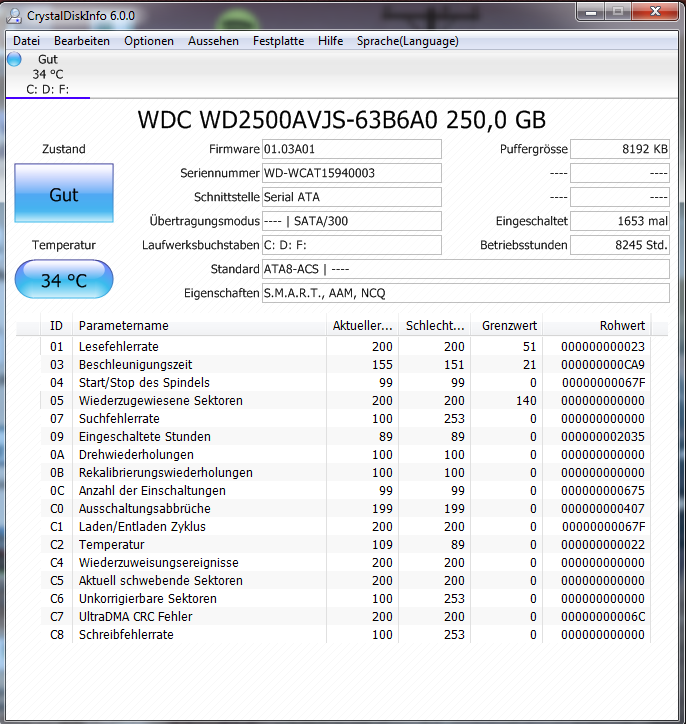Screen dimensions: 686x724
Task: Select the Anzahl der Einschaltungen row
Action: click(x=345, y=490)
